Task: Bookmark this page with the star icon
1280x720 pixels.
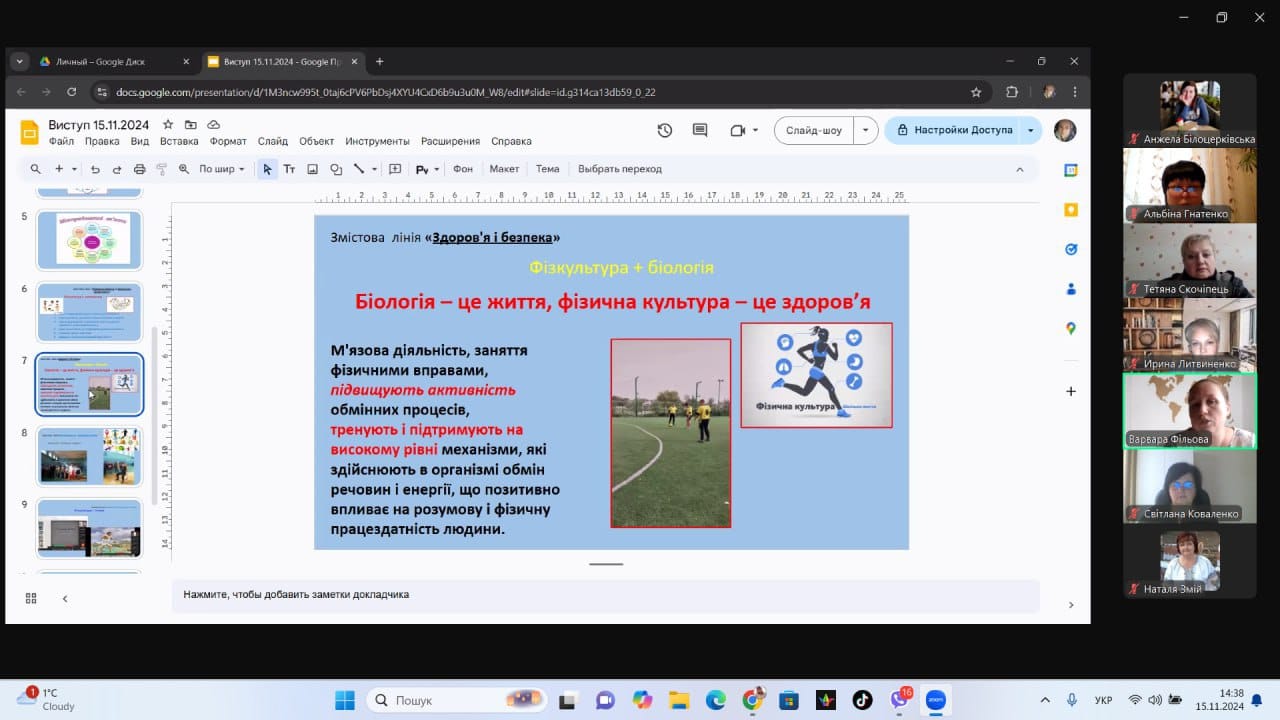Action: (x=976, y=92)
